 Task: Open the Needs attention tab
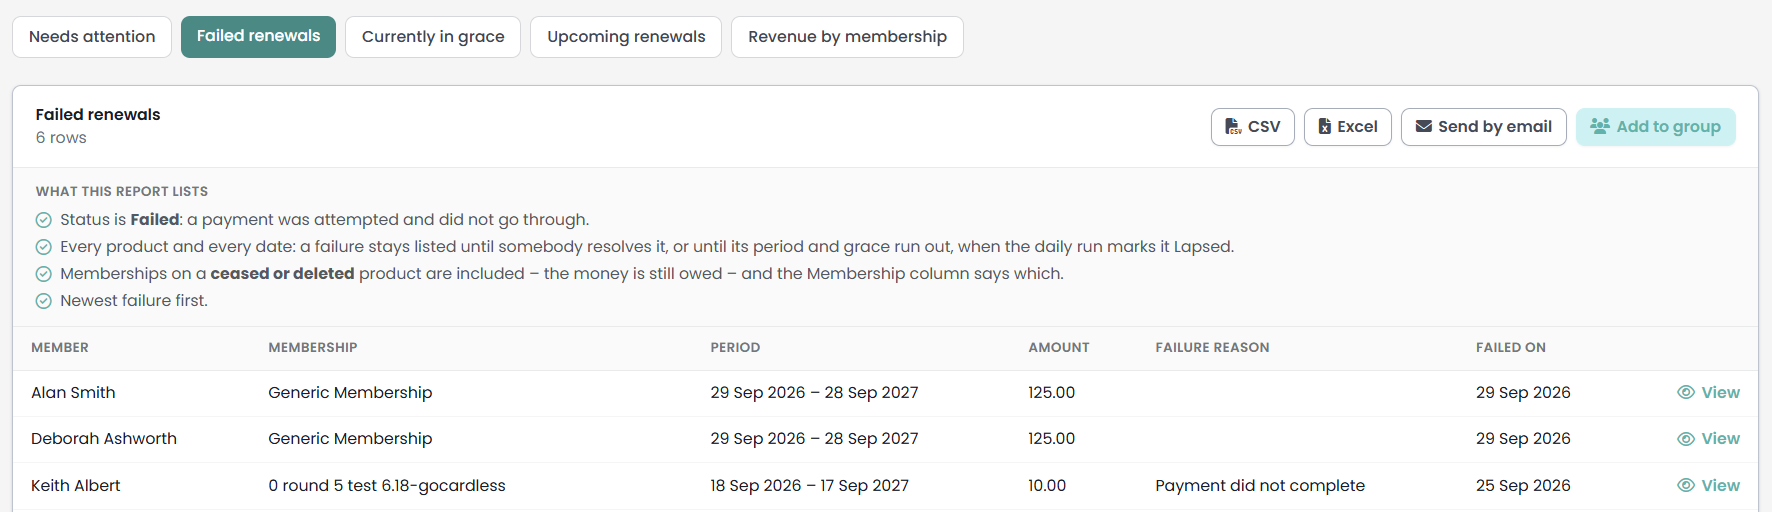coord(92,37)
